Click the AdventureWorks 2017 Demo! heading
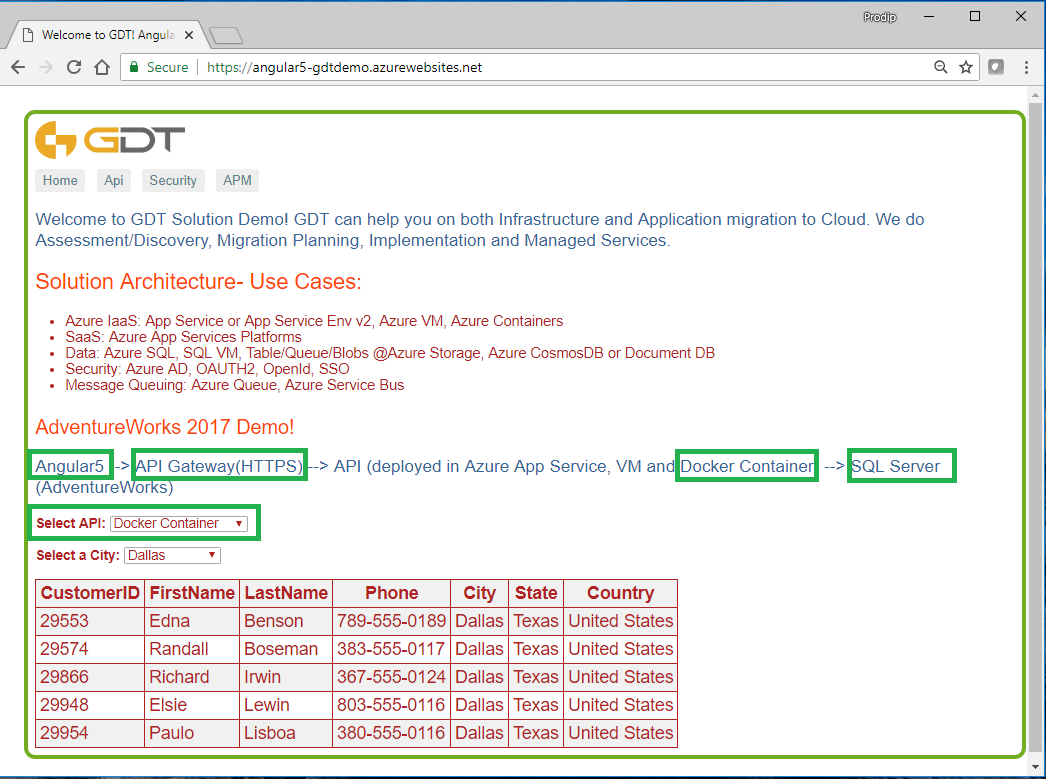The image size is (1046, 779). [x=165, y=427]
